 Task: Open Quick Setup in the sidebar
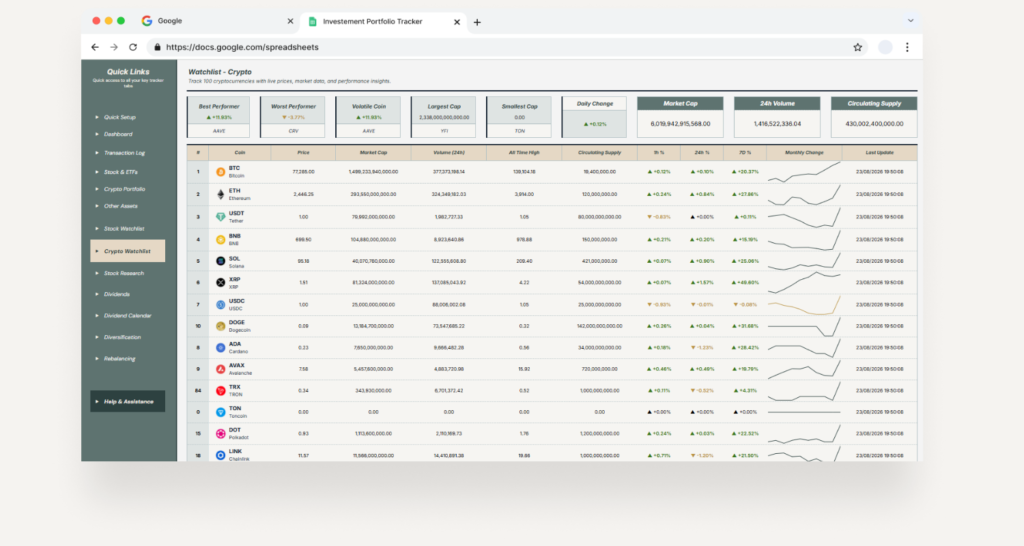(x=120, y=118)
